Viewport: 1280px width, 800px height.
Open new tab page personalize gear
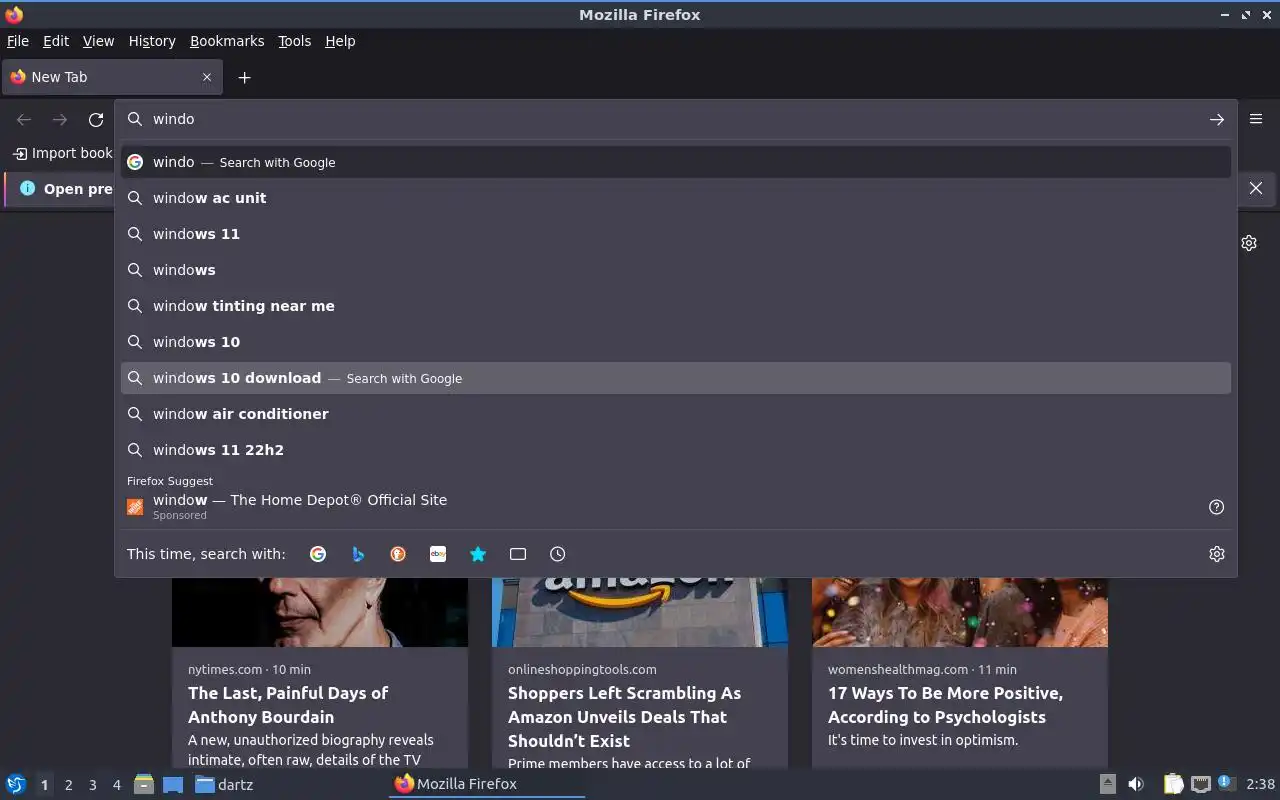pyautogui.click(x=1249, y=243)
